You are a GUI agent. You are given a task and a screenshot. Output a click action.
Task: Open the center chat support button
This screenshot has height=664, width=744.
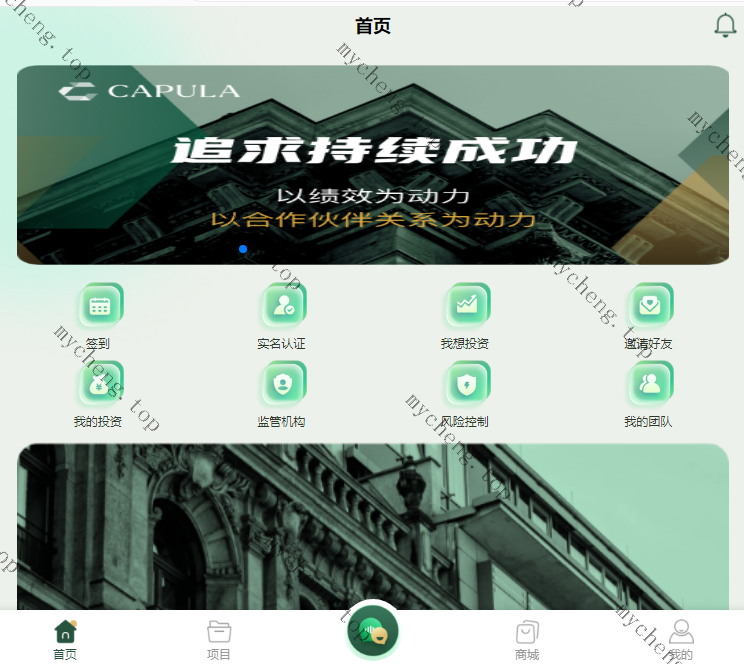372,632
